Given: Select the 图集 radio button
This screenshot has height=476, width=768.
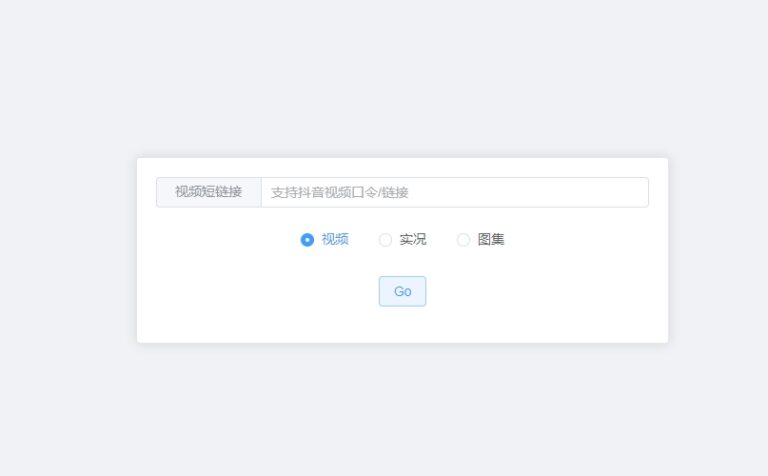Looking at the screenshot, I should pyautogui.click(x=480, y=240).
